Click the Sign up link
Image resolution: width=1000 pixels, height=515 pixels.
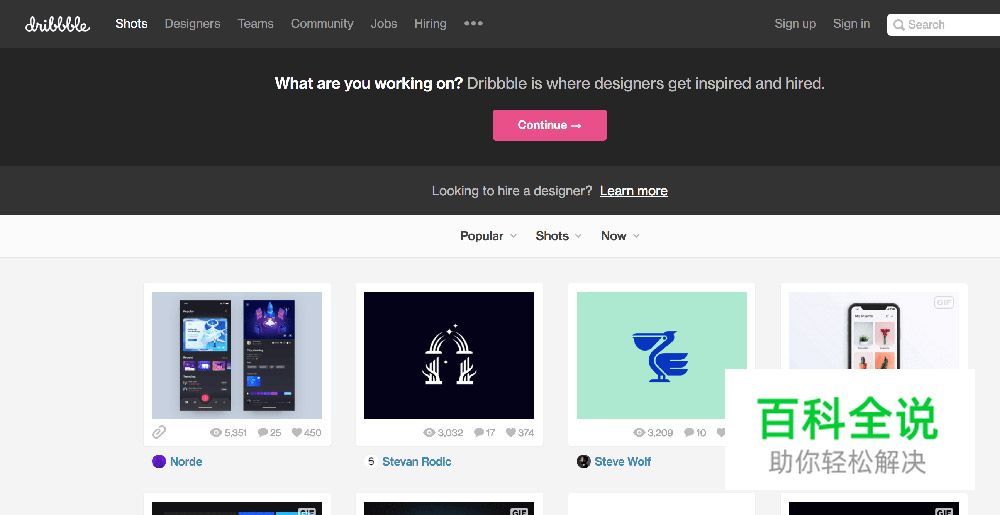(795, 24)
